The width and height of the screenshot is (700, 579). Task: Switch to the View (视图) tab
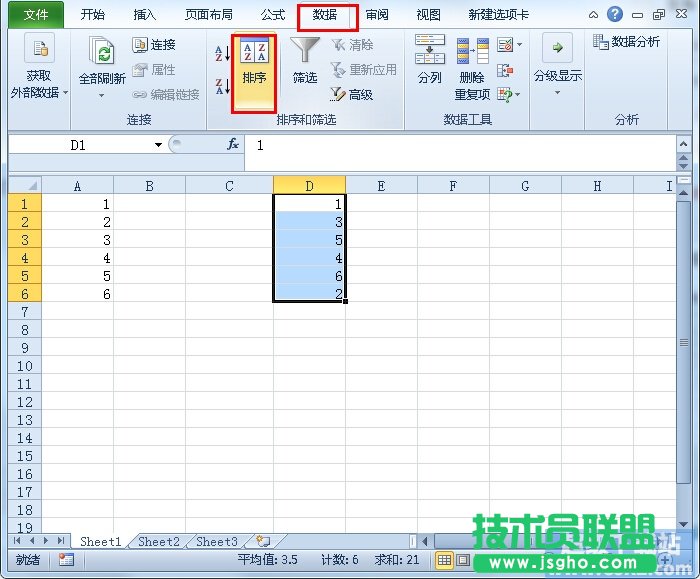click(429, 15)
